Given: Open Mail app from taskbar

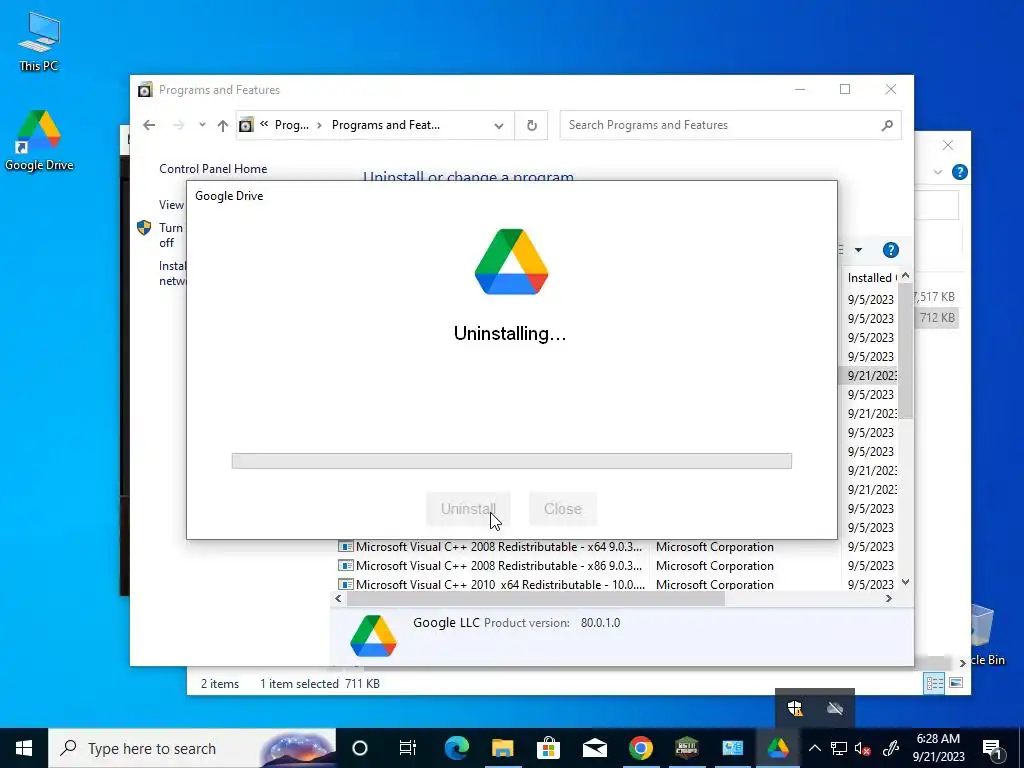Looking at the screenshot, I should coord(594,748).
